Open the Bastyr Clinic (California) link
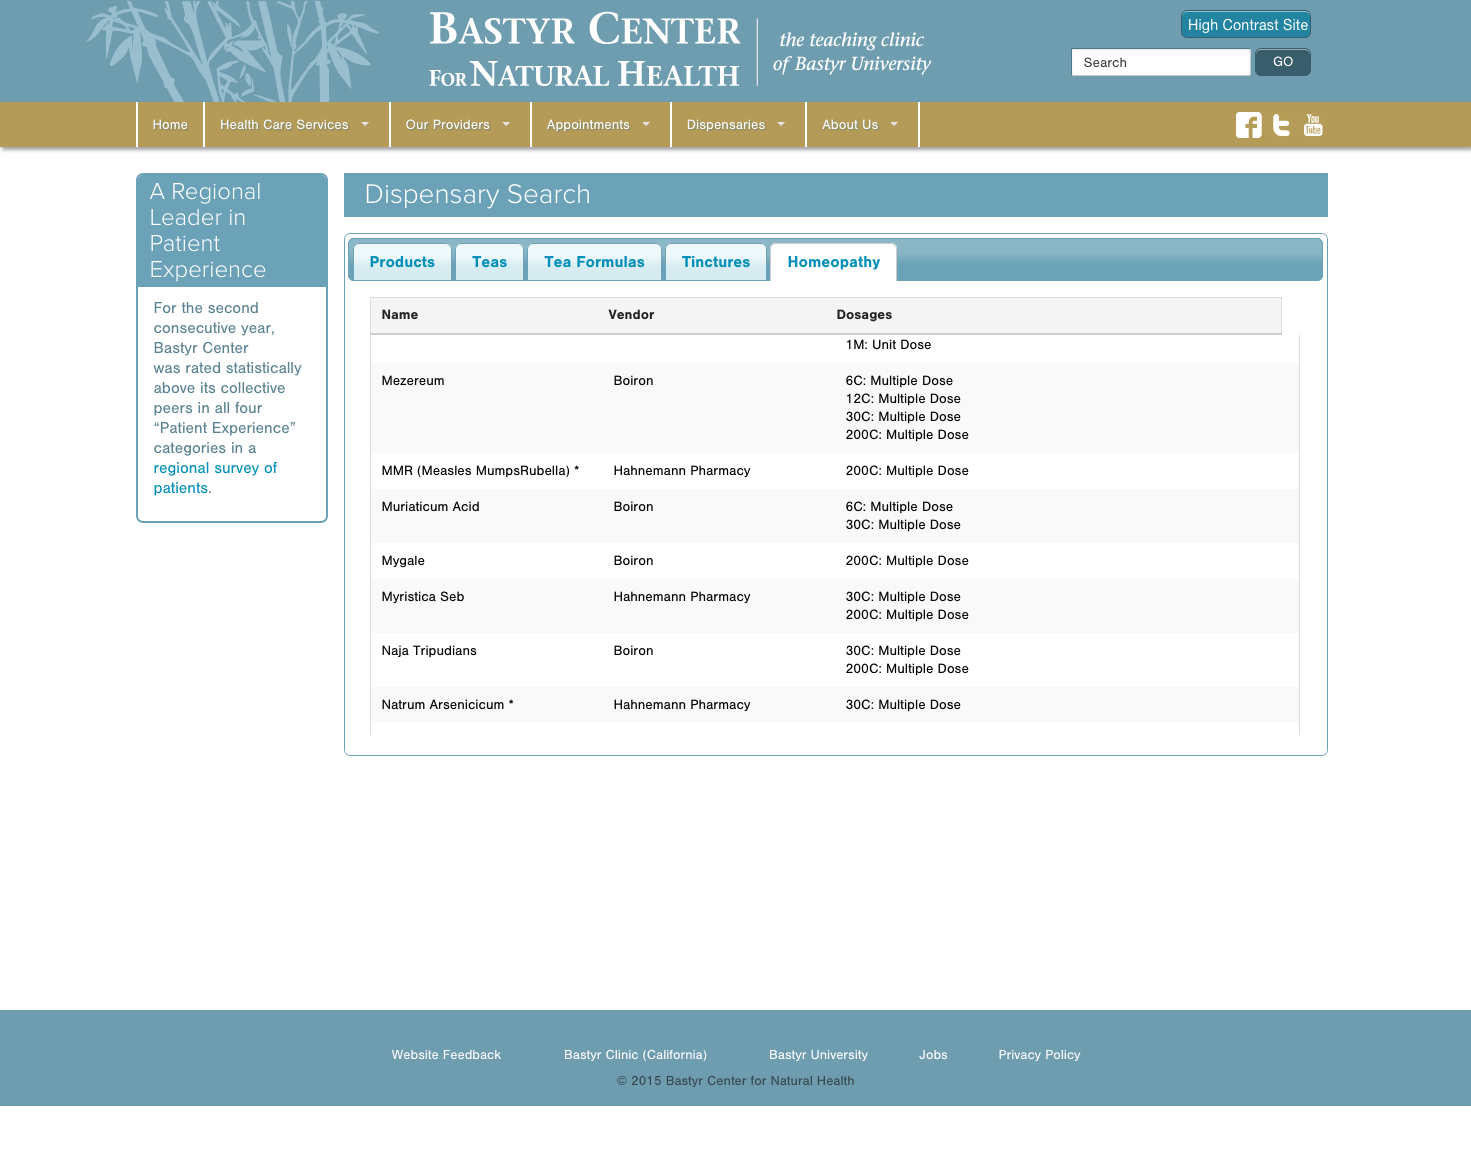 click(635, 1055)
